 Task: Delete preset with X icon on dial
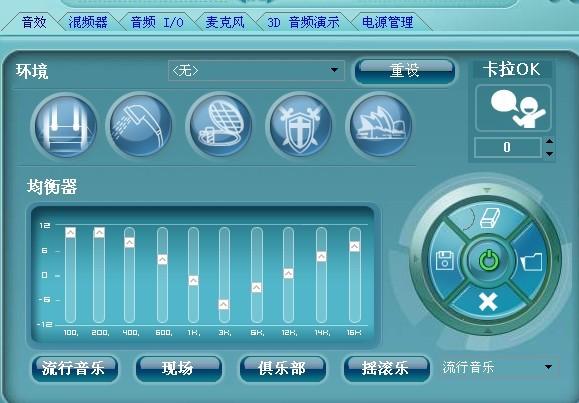(x=488, y=302)
